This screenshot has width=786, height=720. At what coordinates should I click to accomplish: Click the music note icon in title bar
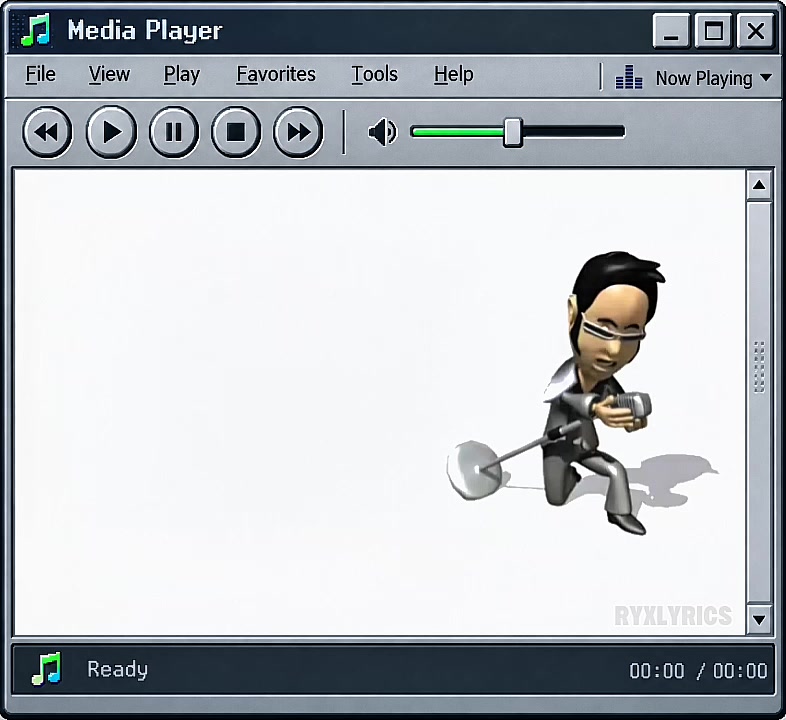click(x=35, y=30)
